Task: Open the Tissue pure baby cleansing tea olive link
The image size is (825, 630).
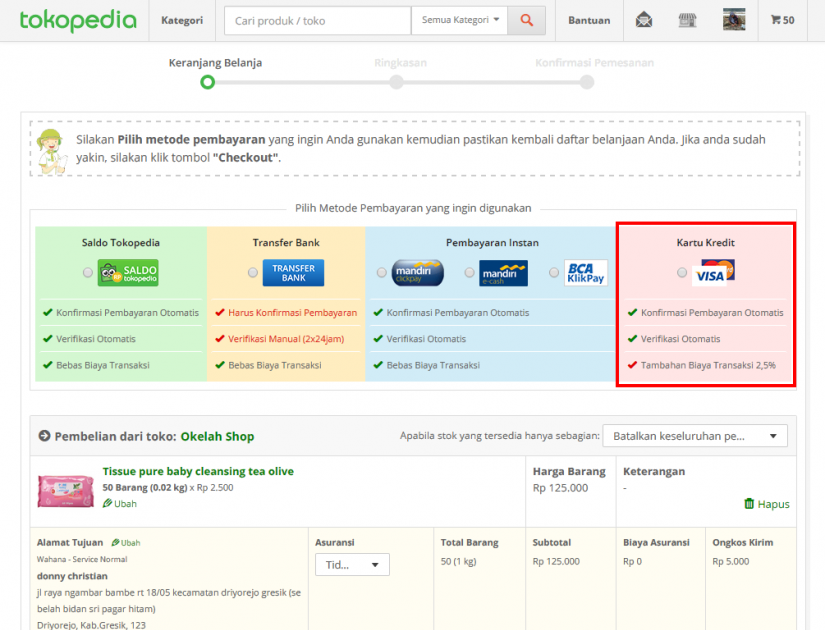Action: click(x=198, y=471)
